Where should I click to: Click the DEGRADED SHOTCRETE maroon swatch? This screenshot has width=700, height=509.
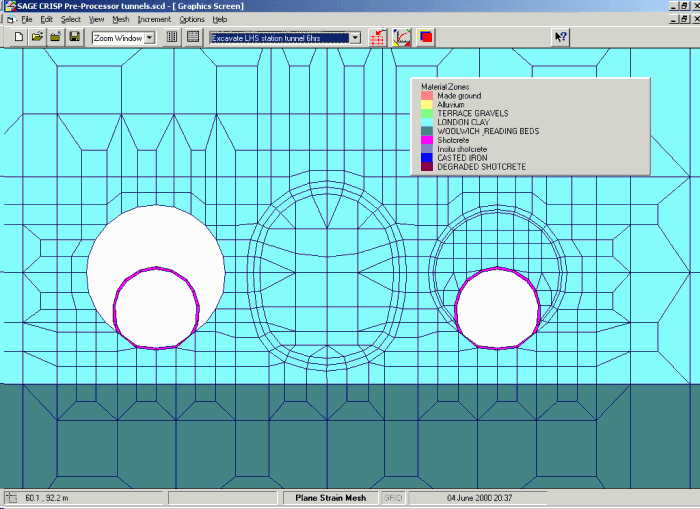427,167
